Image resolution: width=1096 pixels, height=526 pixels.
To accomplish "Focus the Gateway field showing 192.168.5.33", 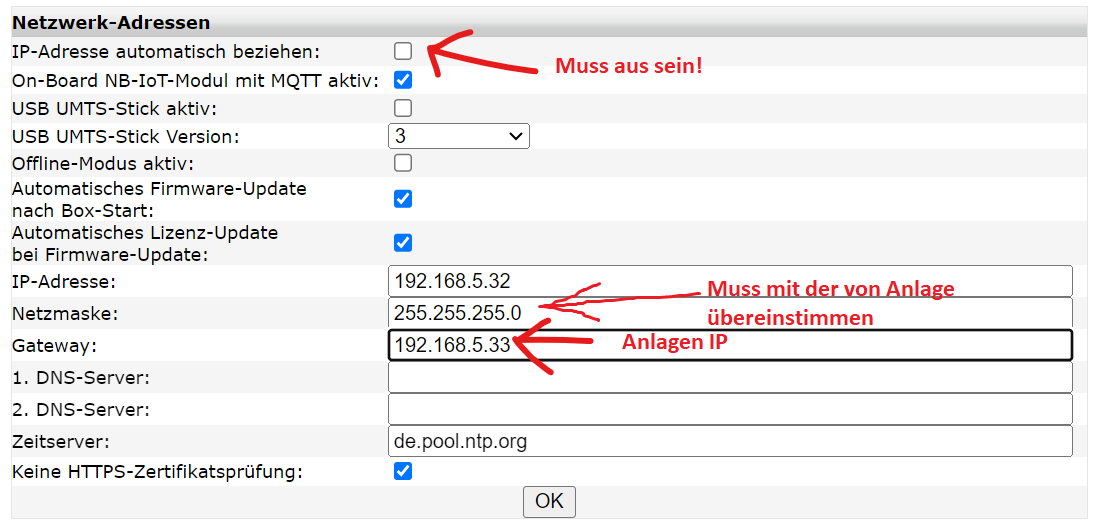I will pyautogui.click(x=730, y=345).
